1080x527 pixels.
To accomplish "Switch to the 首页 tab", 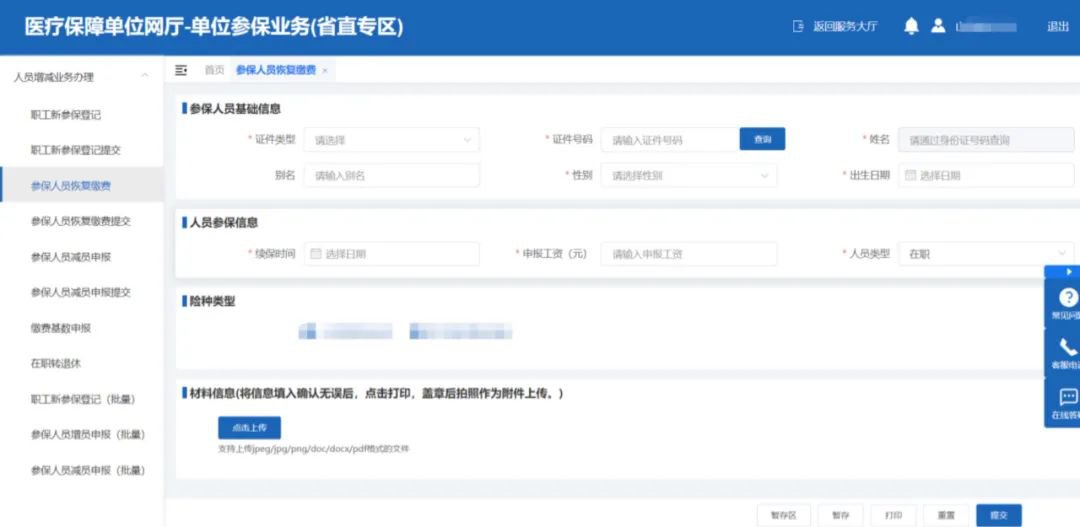I will coord(214,70).
